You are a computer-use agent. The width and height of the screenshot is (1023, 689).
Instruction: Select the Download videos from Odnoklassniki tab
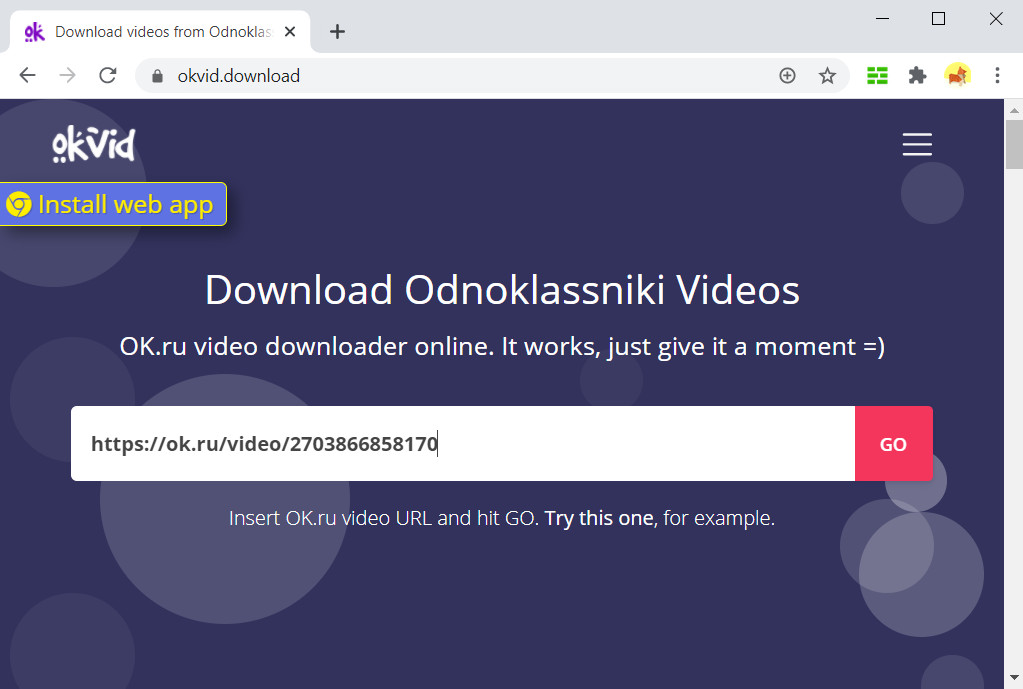click(160, 31)
